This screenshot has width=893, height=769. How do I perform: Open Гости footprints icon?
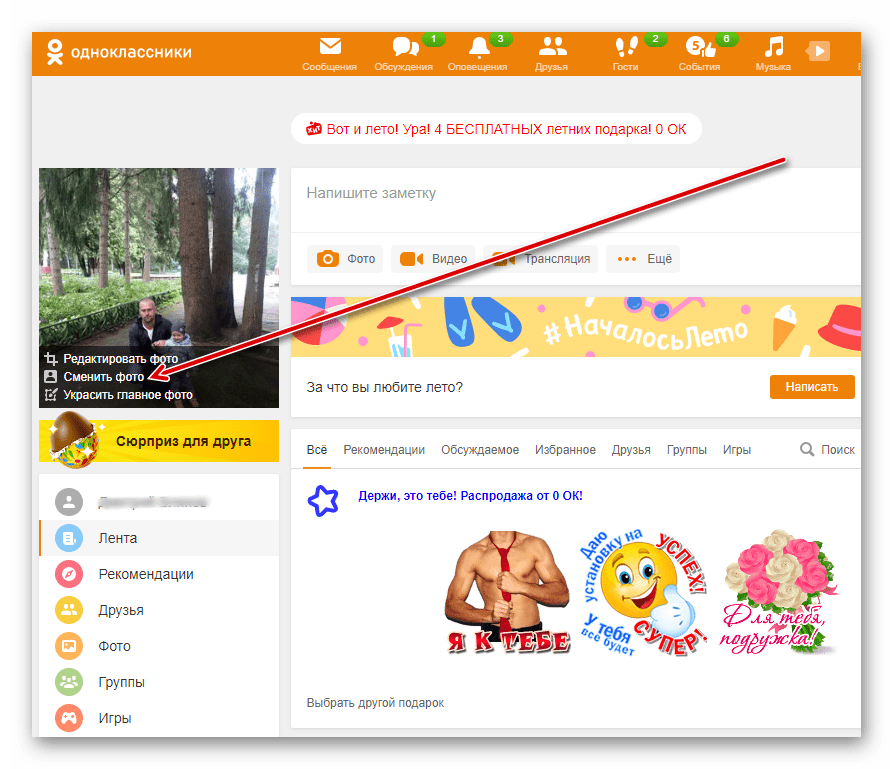tap(626, 47)
